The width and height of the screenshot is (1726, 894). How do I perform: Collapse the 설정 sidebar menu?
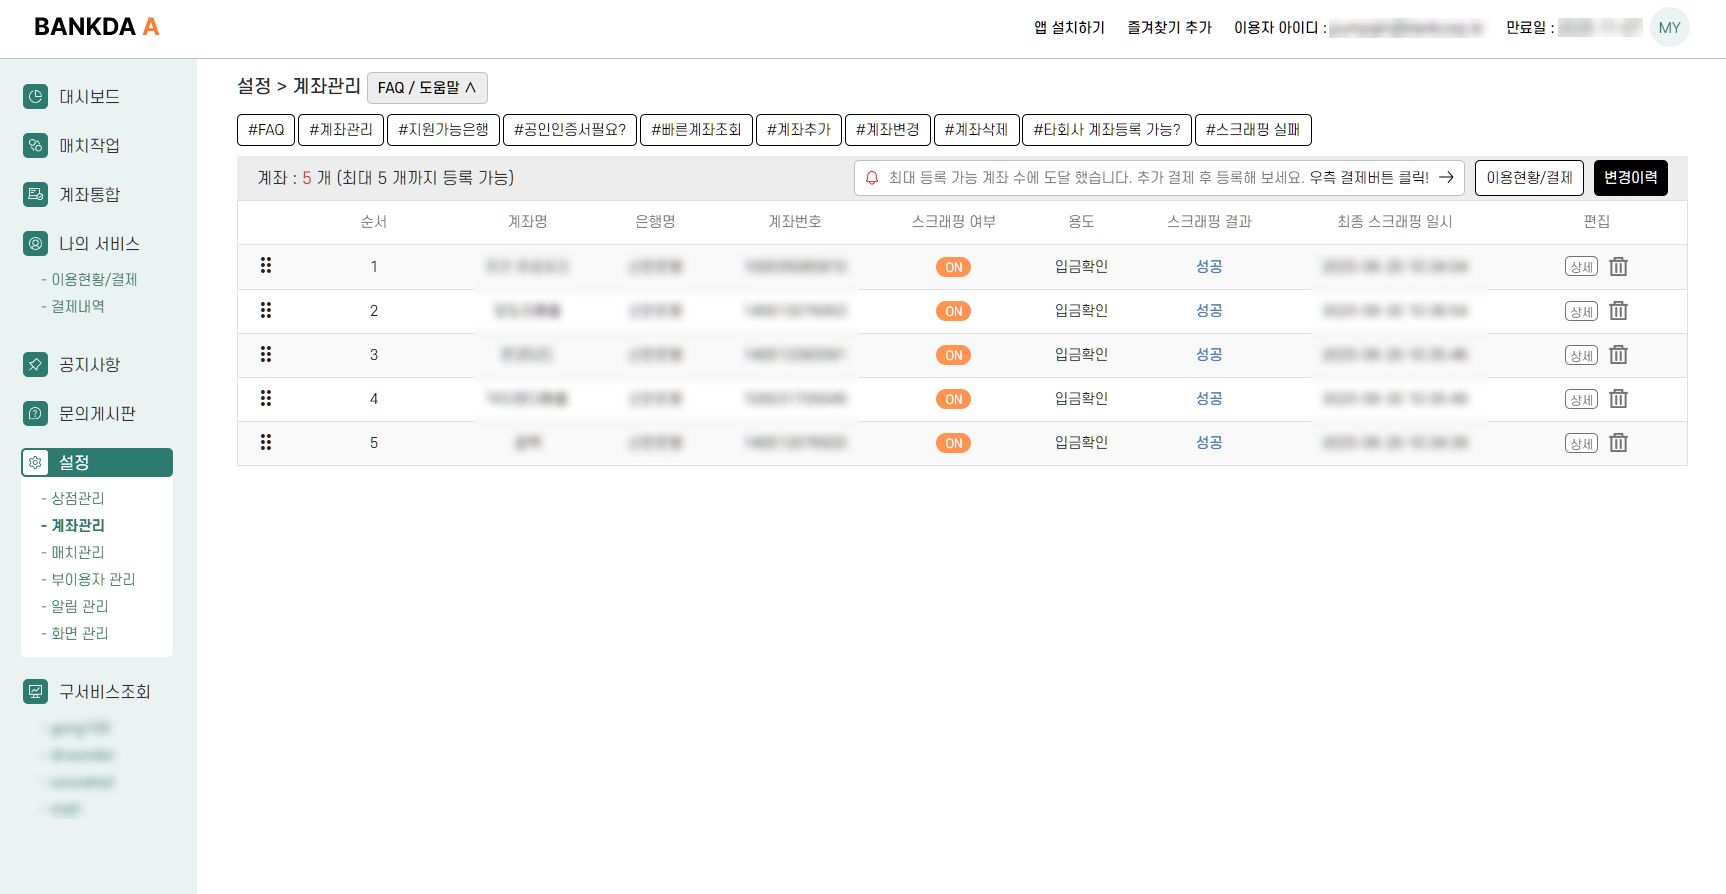tap(97, 462)
